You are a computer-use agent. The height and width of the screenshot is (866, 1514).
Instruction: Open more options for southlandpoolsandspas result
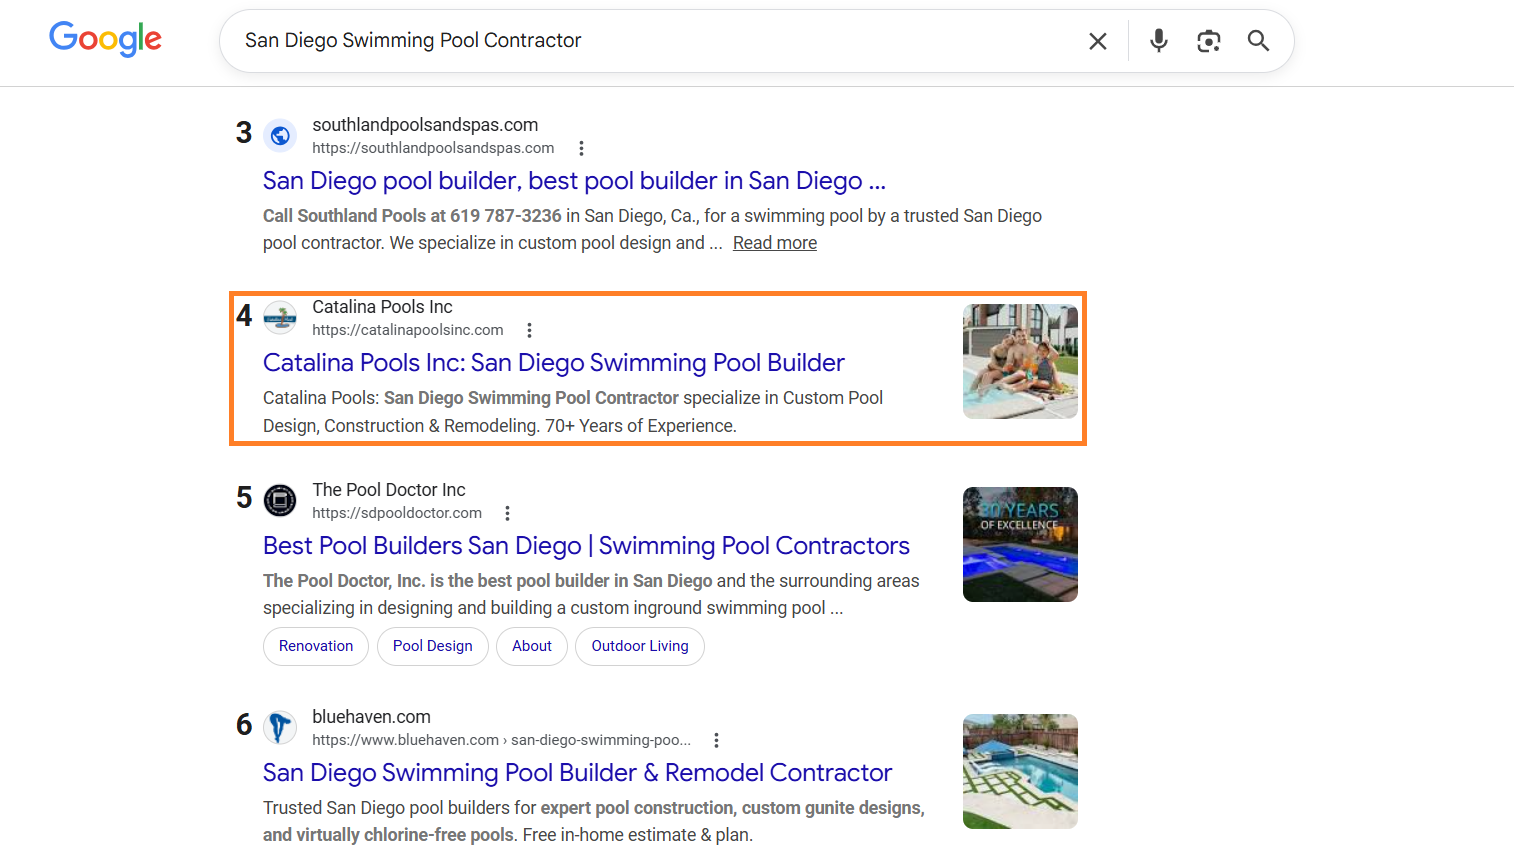point(581,148)
